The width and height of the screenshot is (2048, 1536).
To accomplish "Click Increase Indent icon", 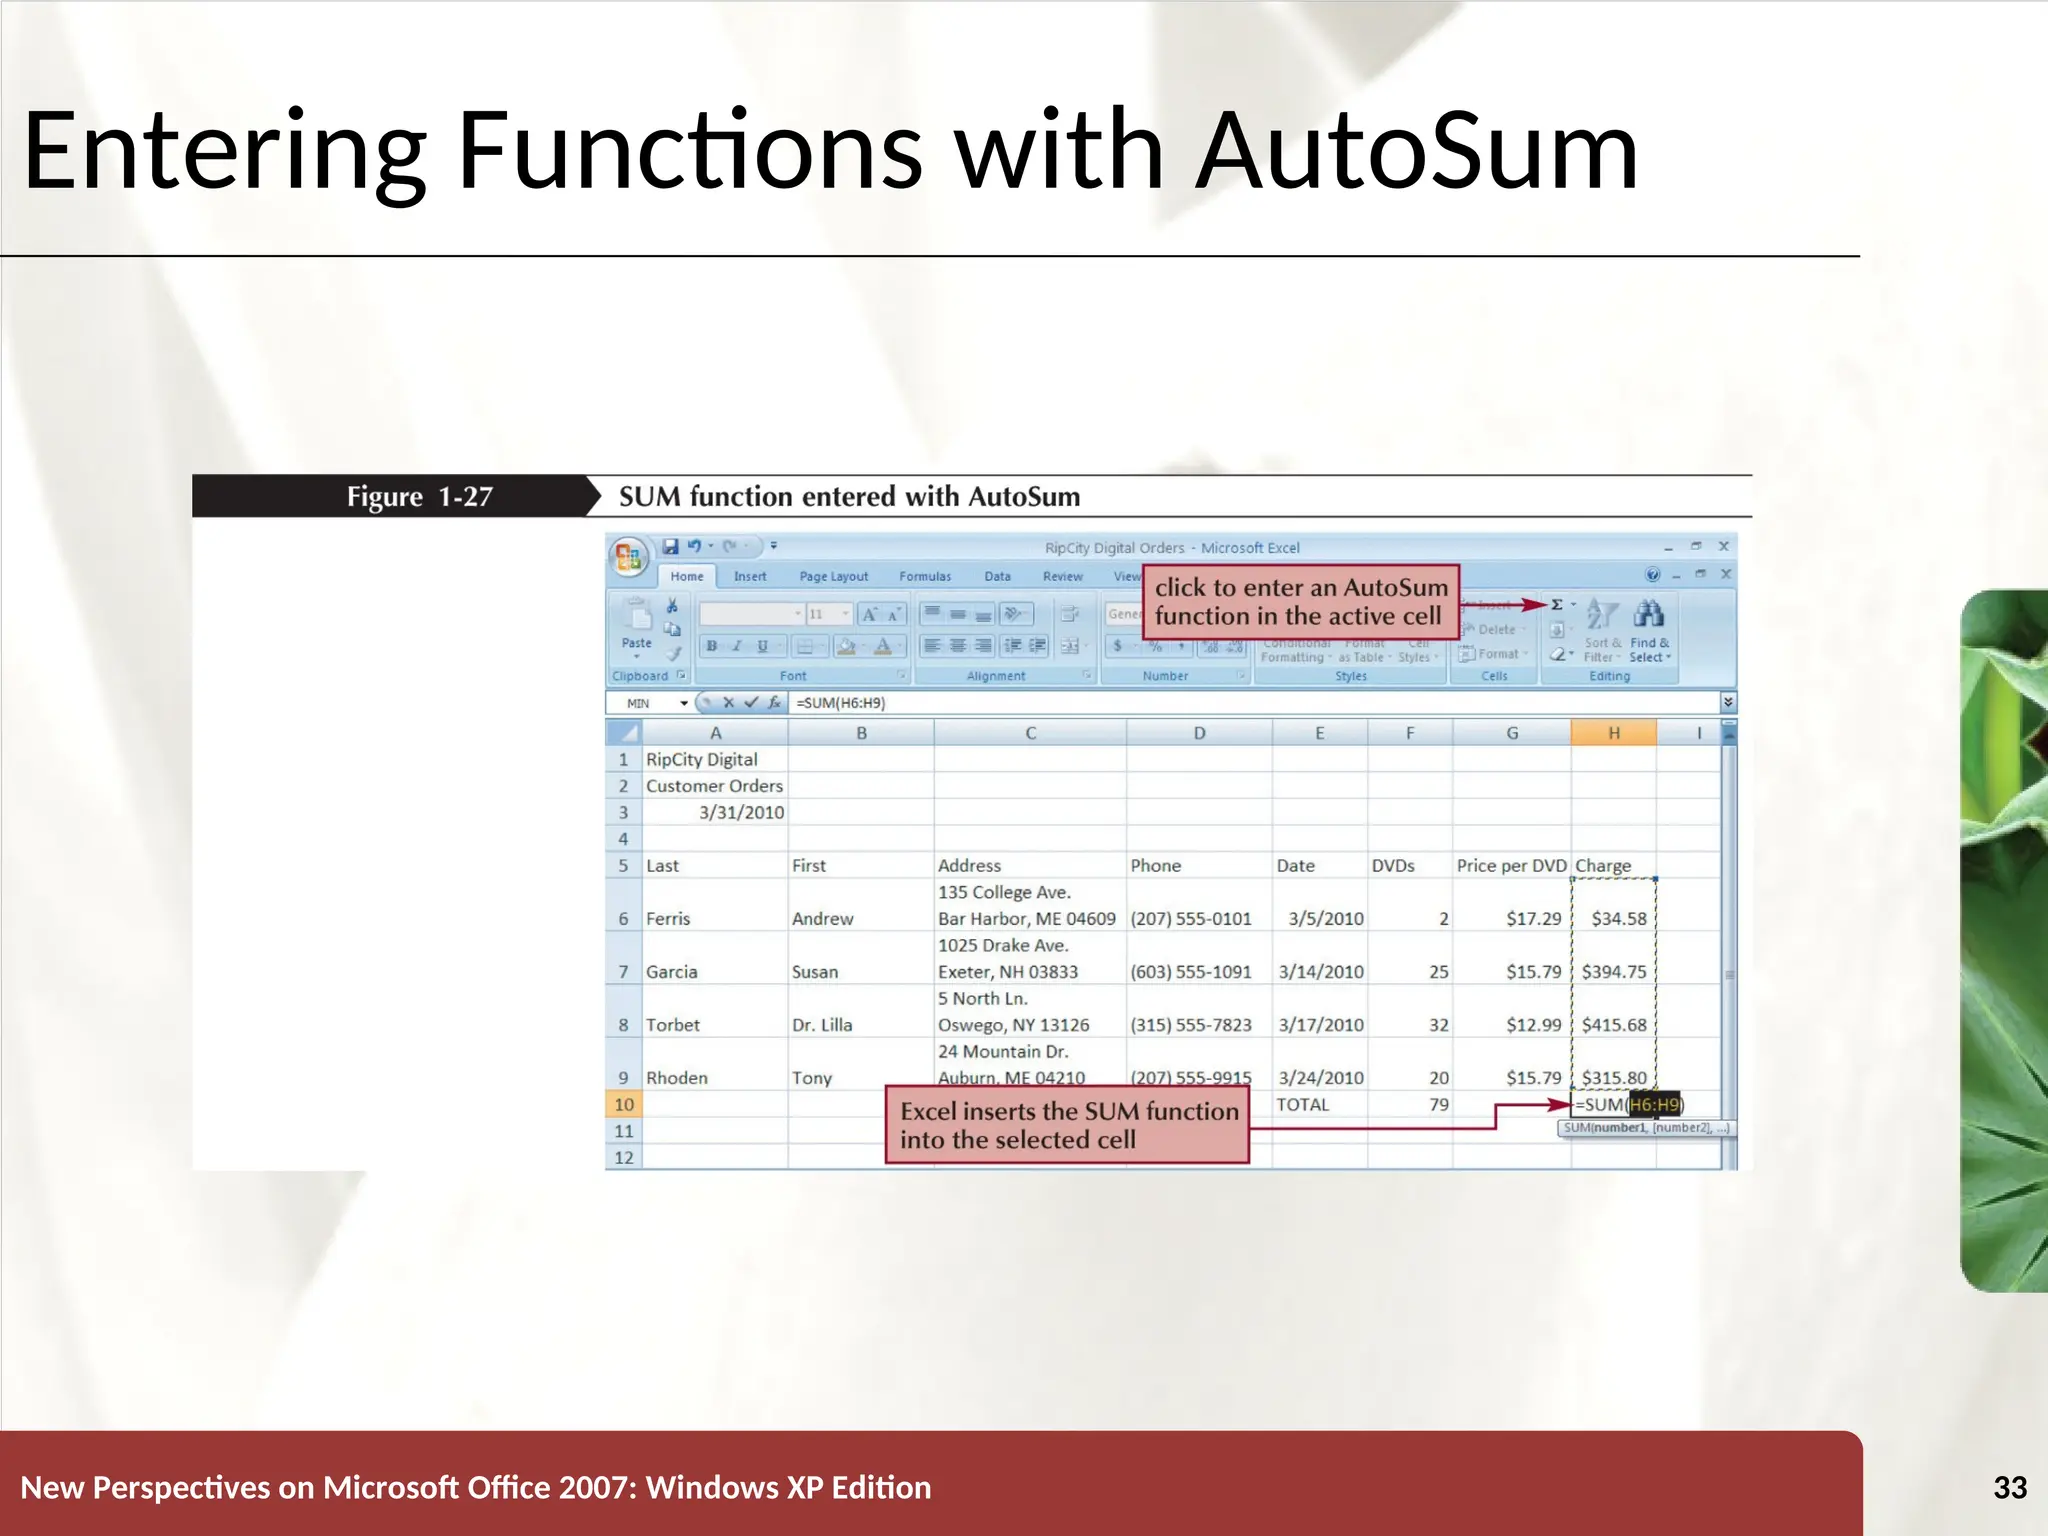I will pos(1038,646).
